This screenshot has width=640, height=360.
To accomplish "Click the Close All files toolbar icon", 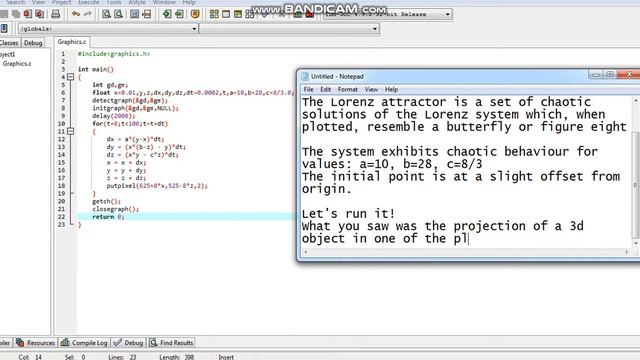I will (40, 14).
